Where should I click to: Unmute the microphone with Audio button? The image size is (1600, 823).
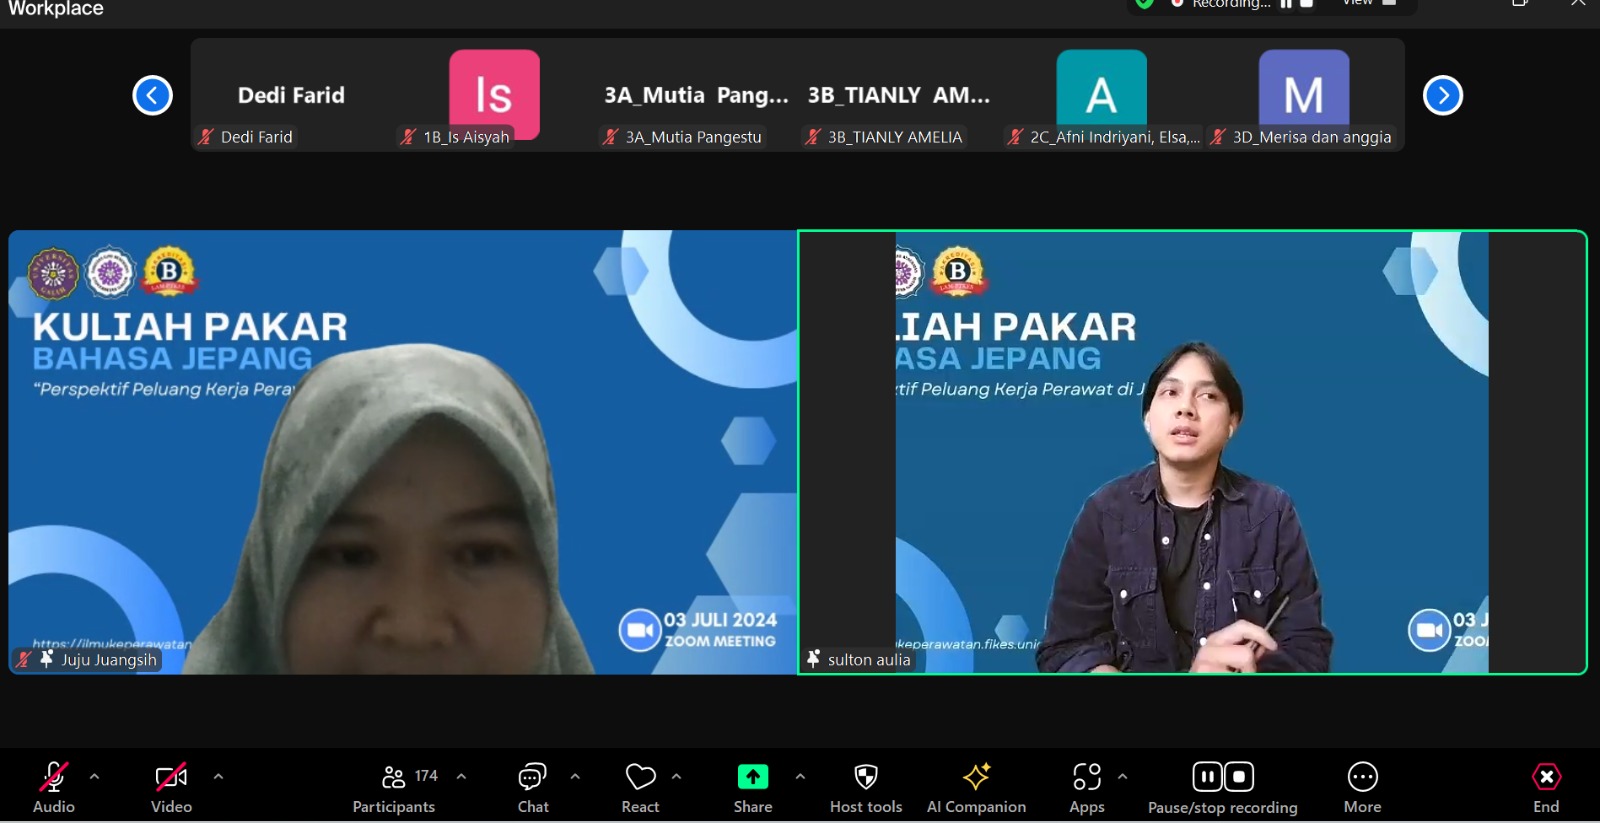coord(54,788)
